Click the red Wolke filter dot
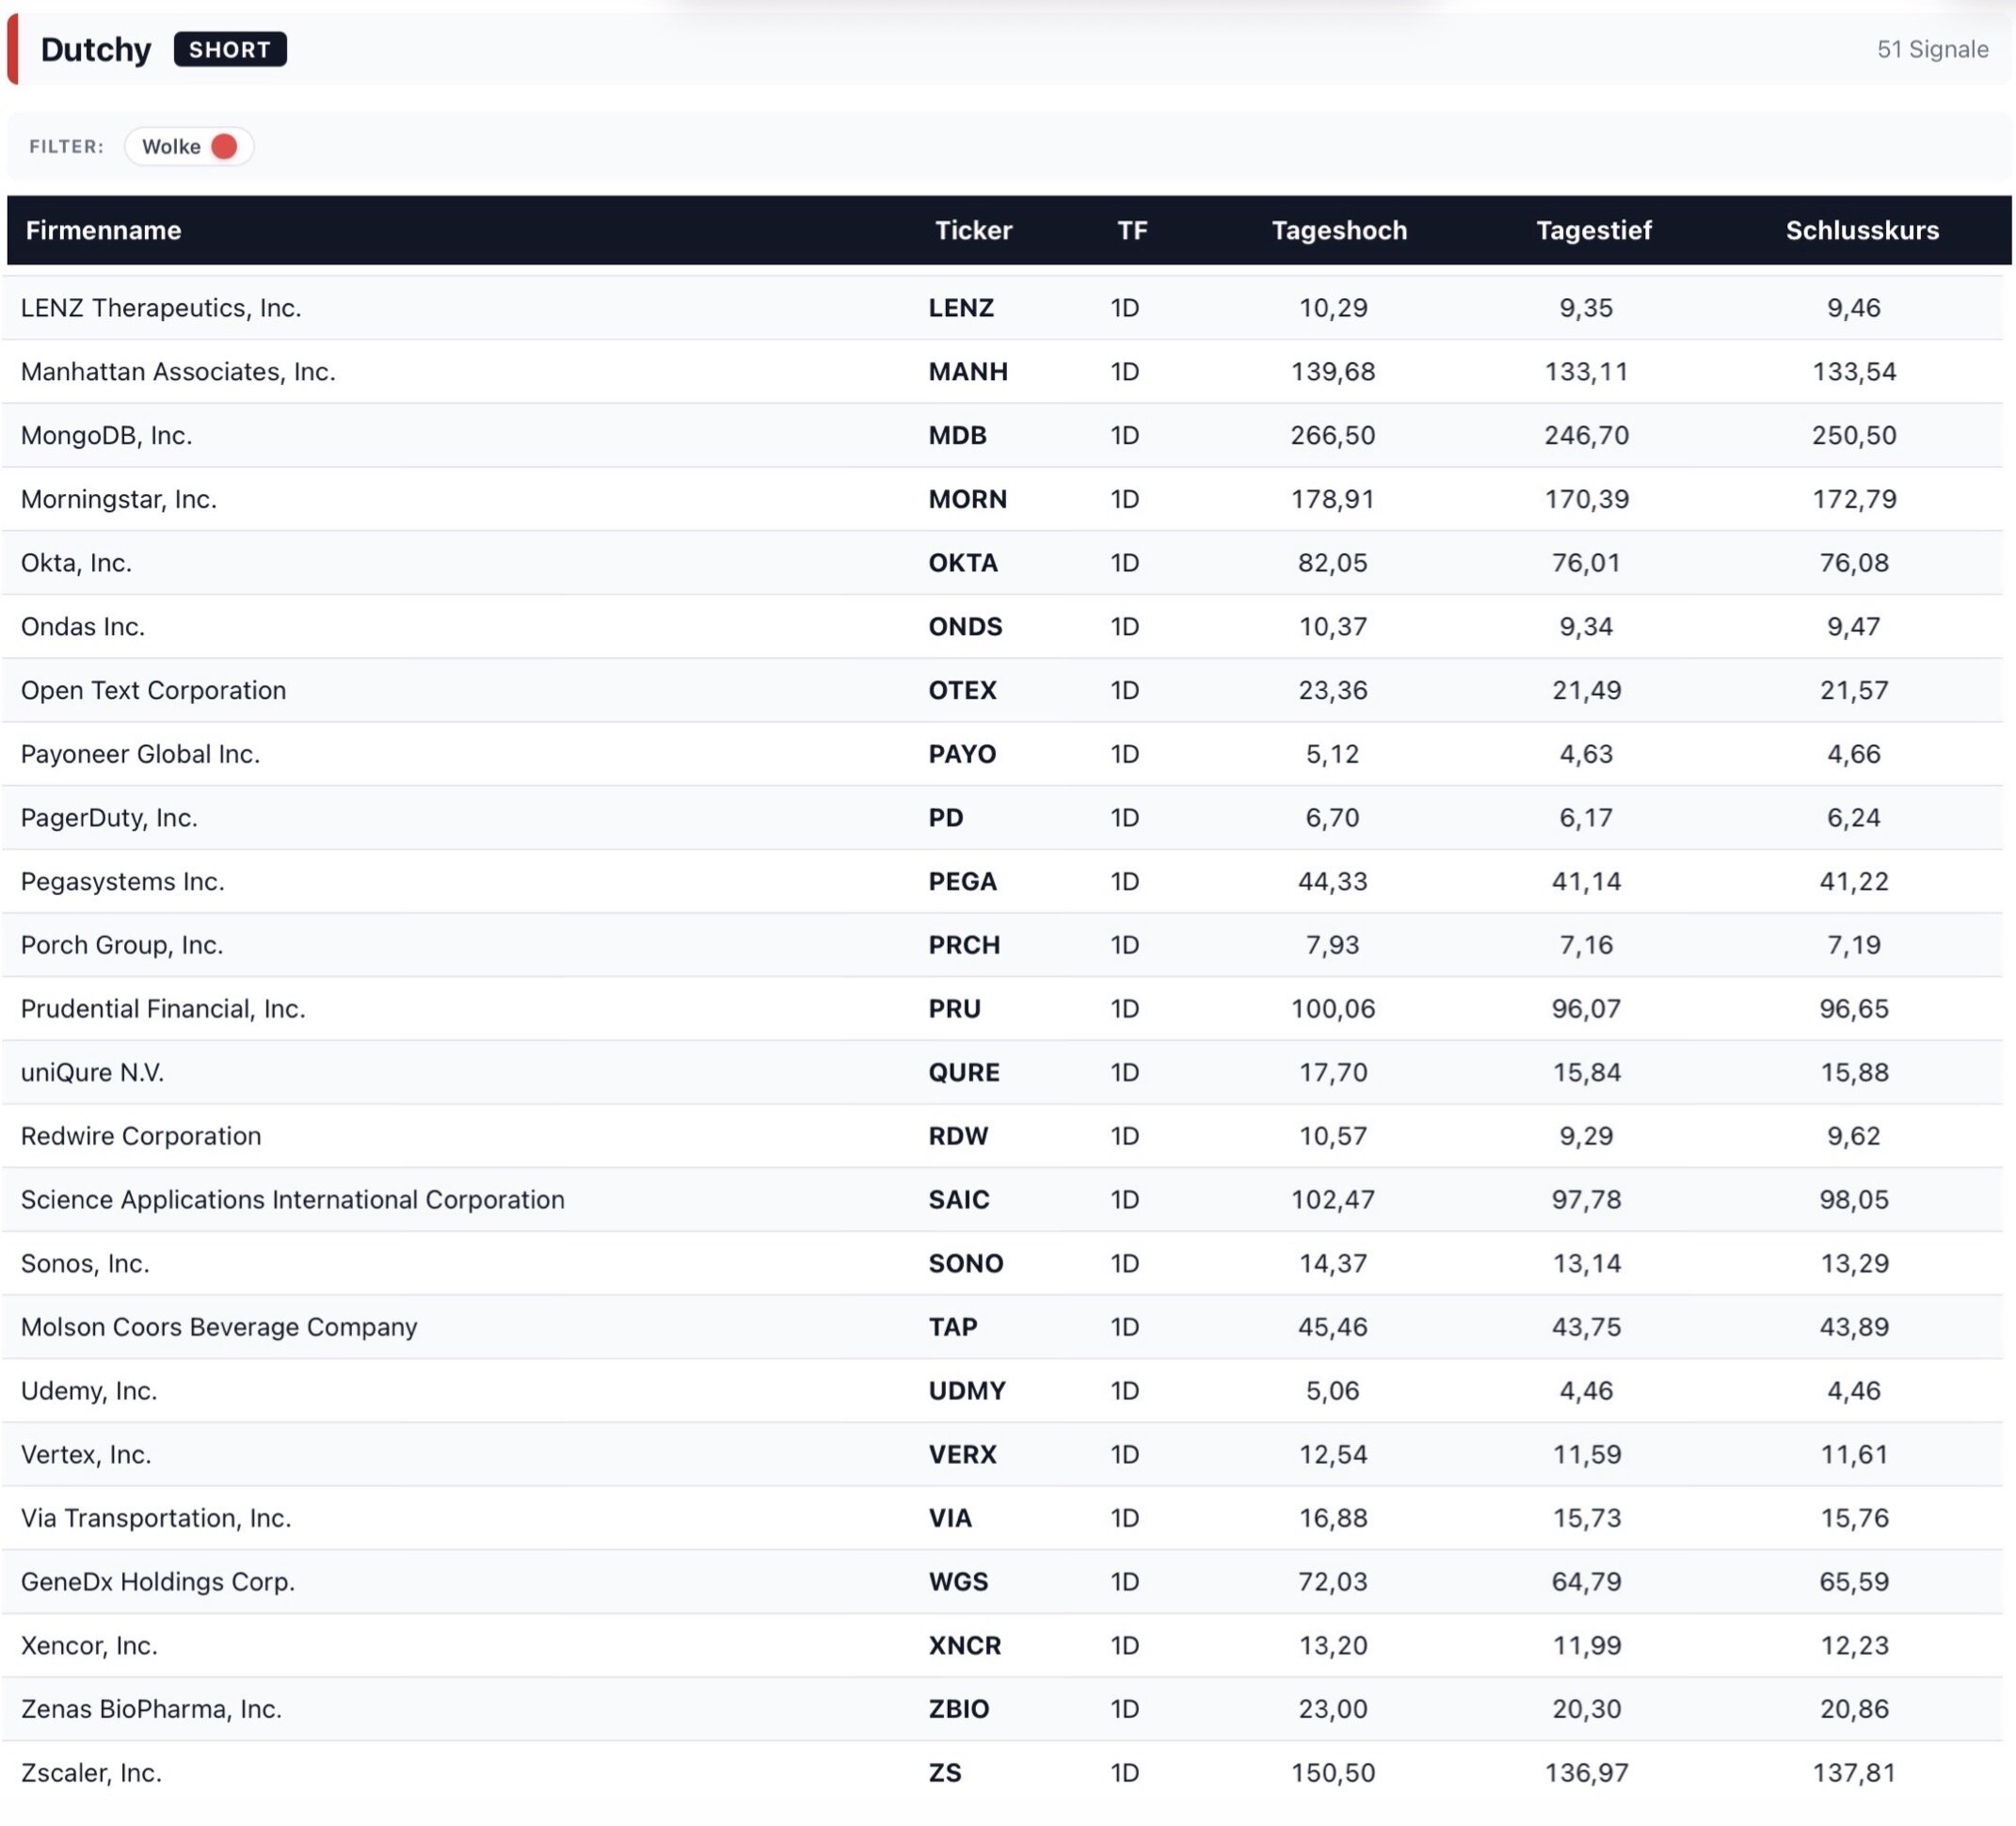The width and height of the screenshot is (2016, 1826). 224,146
